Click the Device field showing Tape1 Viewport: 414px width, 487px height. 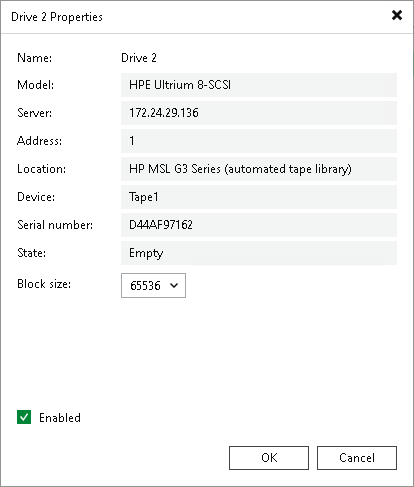259,197
